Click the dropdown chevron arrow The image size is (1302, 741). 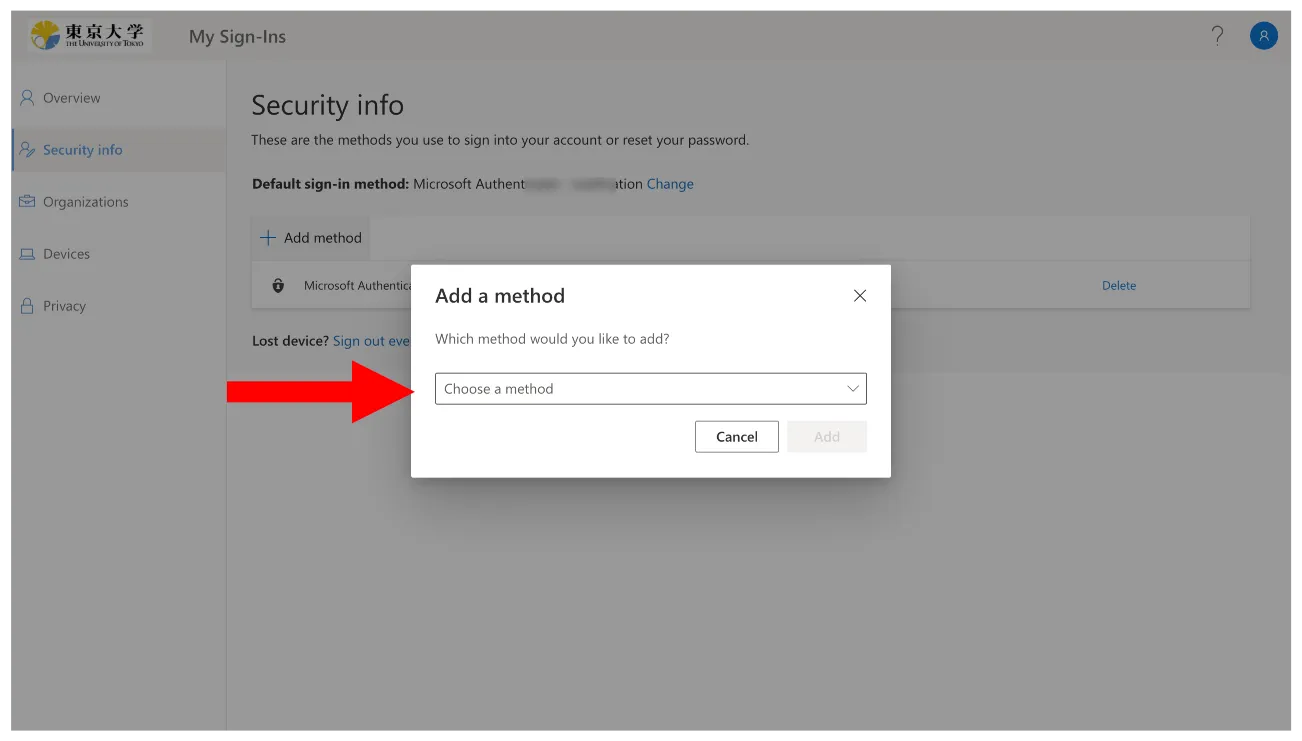(x=853, y=389)
